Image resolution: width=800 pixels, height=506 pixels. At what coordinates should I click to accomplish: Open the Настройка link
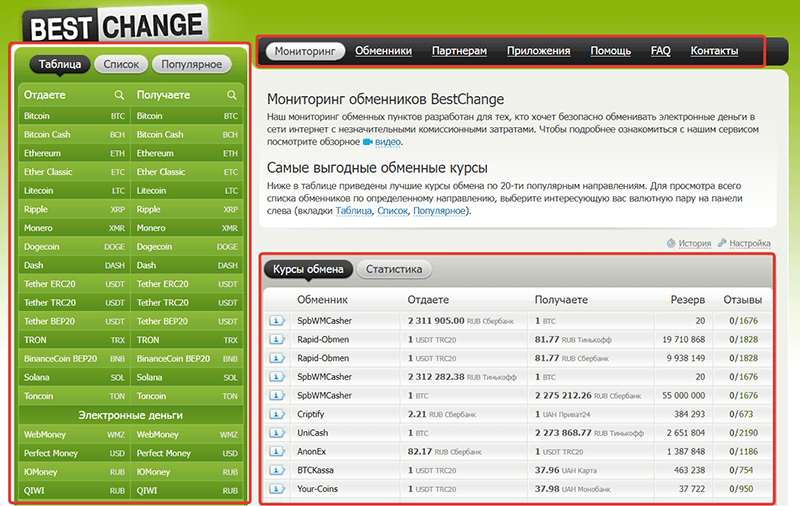750,243
